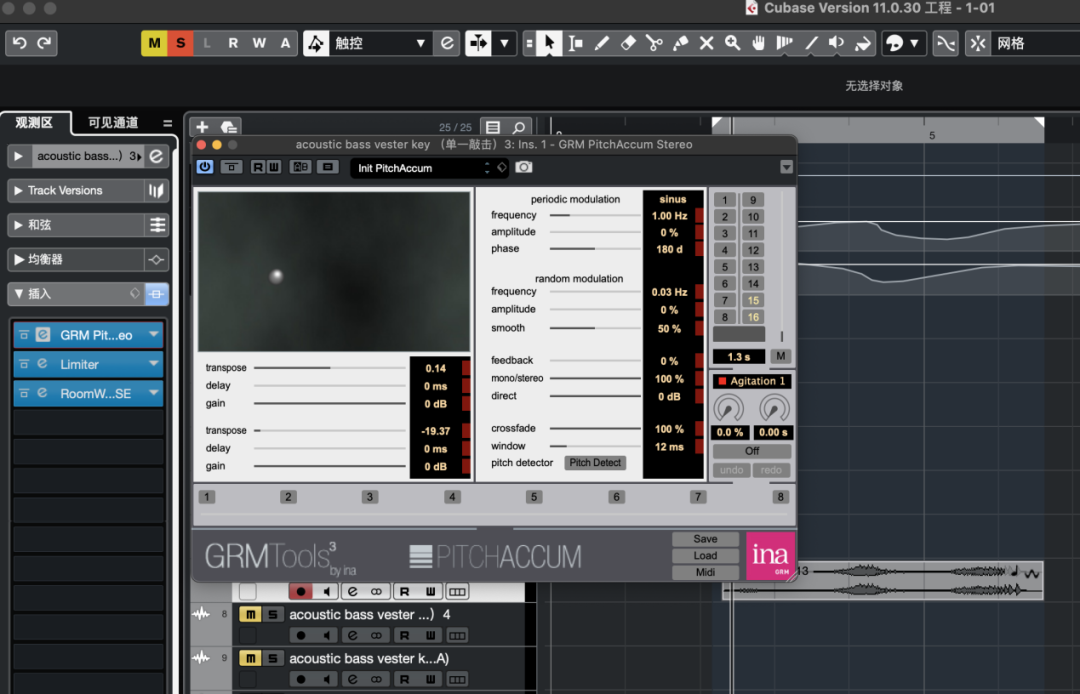
Task: Click the ball in the XY pad
Action: tap(276, 276)
